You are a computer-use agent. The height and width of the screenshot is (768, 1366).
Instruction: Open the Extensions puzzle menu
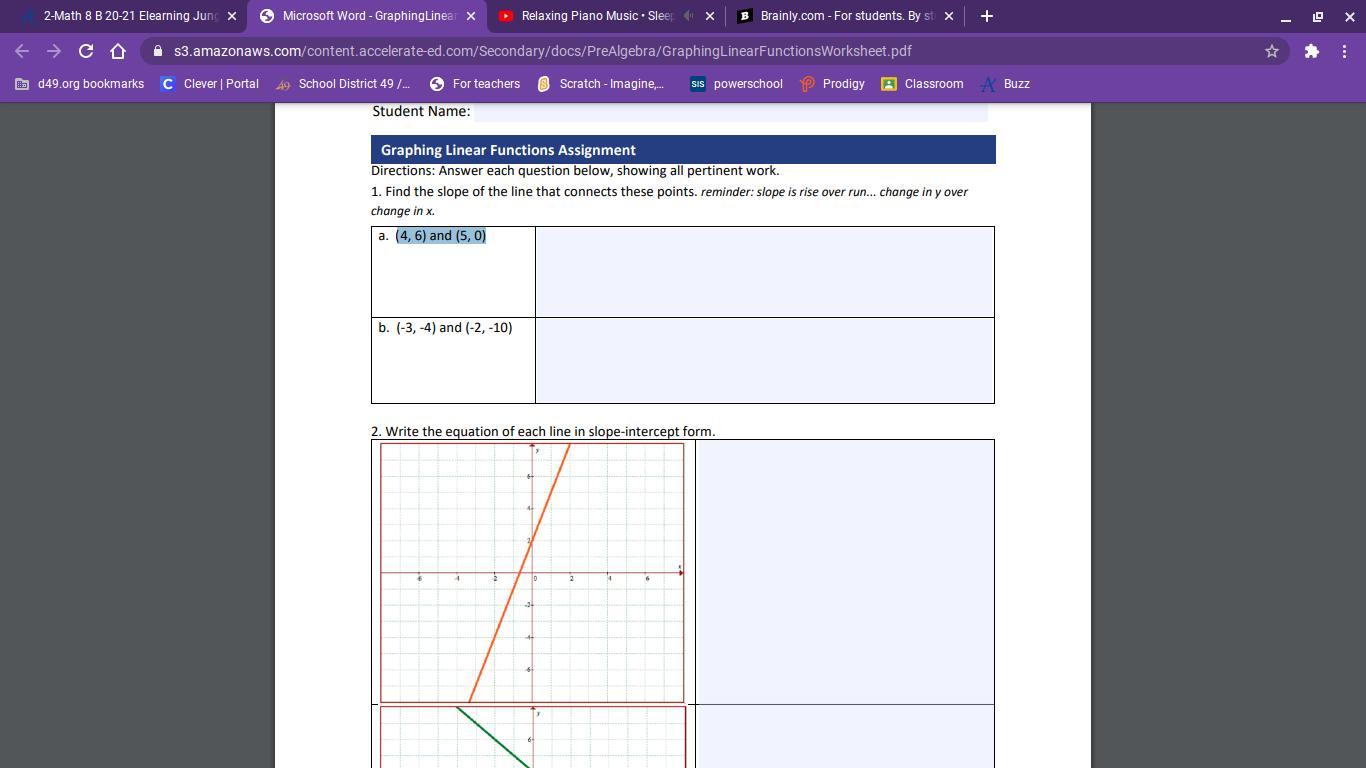pyautogui.click(x=1312, y=51)
